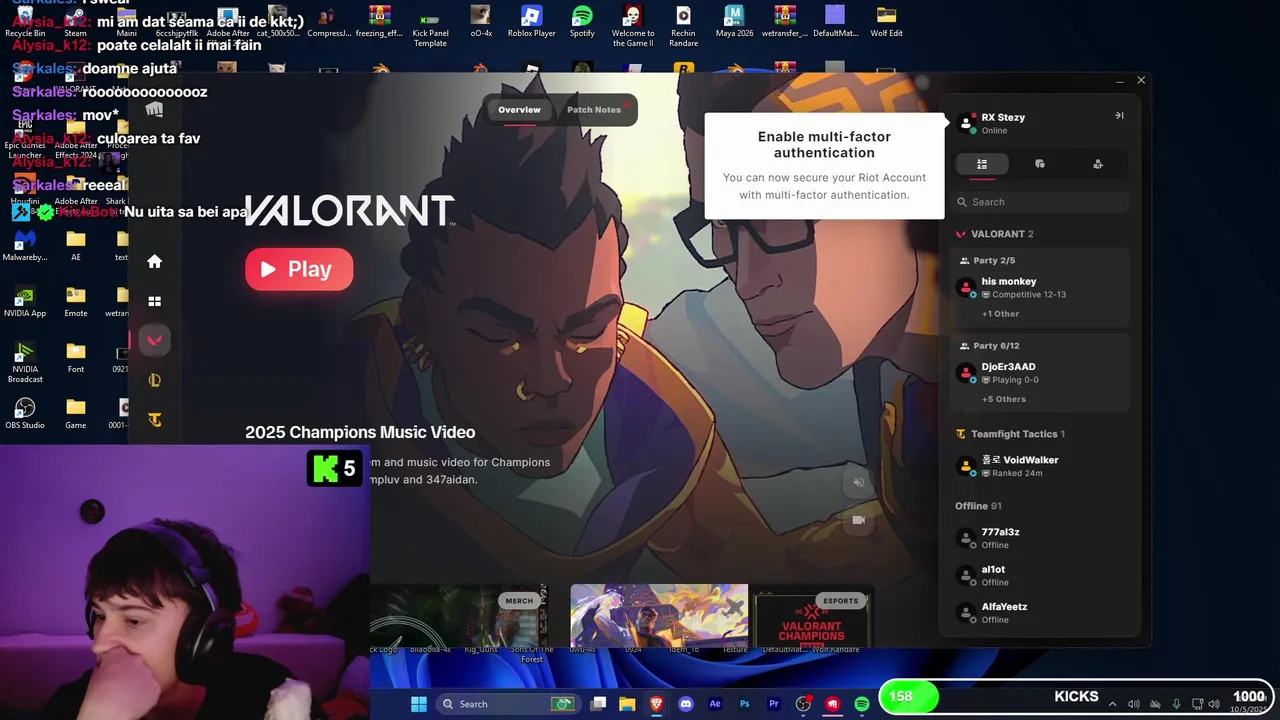1280x720 pixels.
Task: Toggle the background video camera icon
Action: [x=858, y=520]
